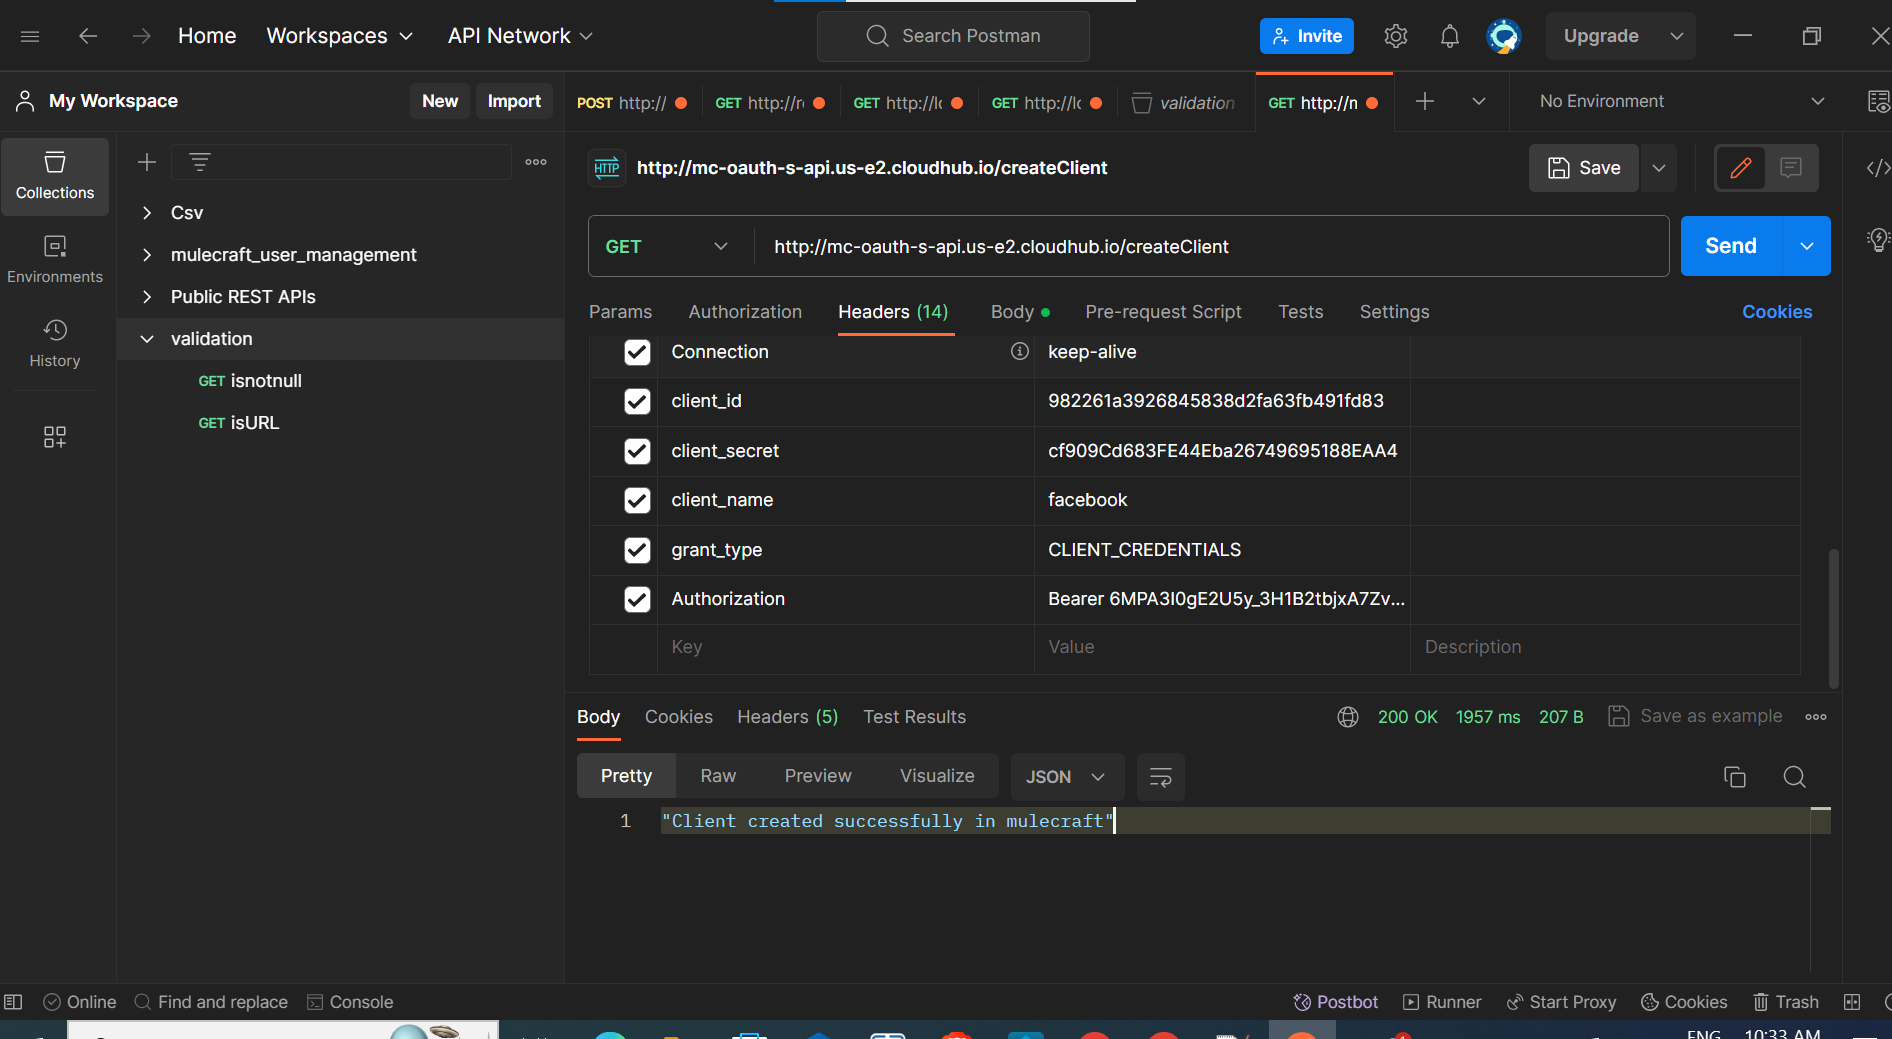Copy the response body with copy icon

pyautogui.click(x=1734, y=777)
